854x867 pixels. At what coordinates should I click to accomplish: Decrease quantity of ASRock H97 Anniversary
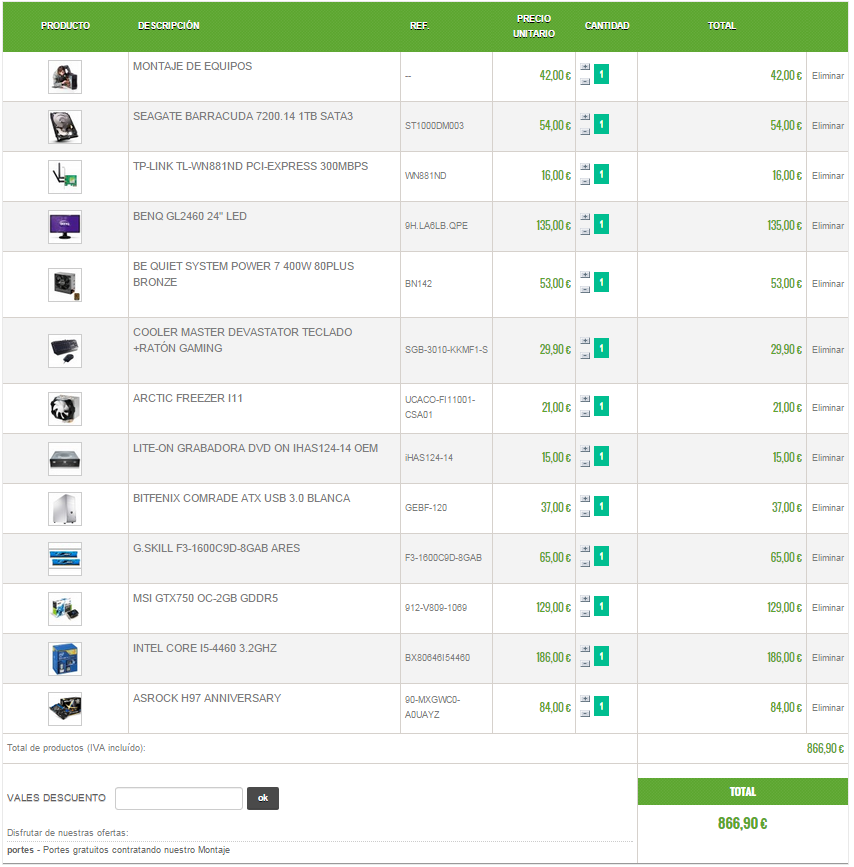point(585,714)
